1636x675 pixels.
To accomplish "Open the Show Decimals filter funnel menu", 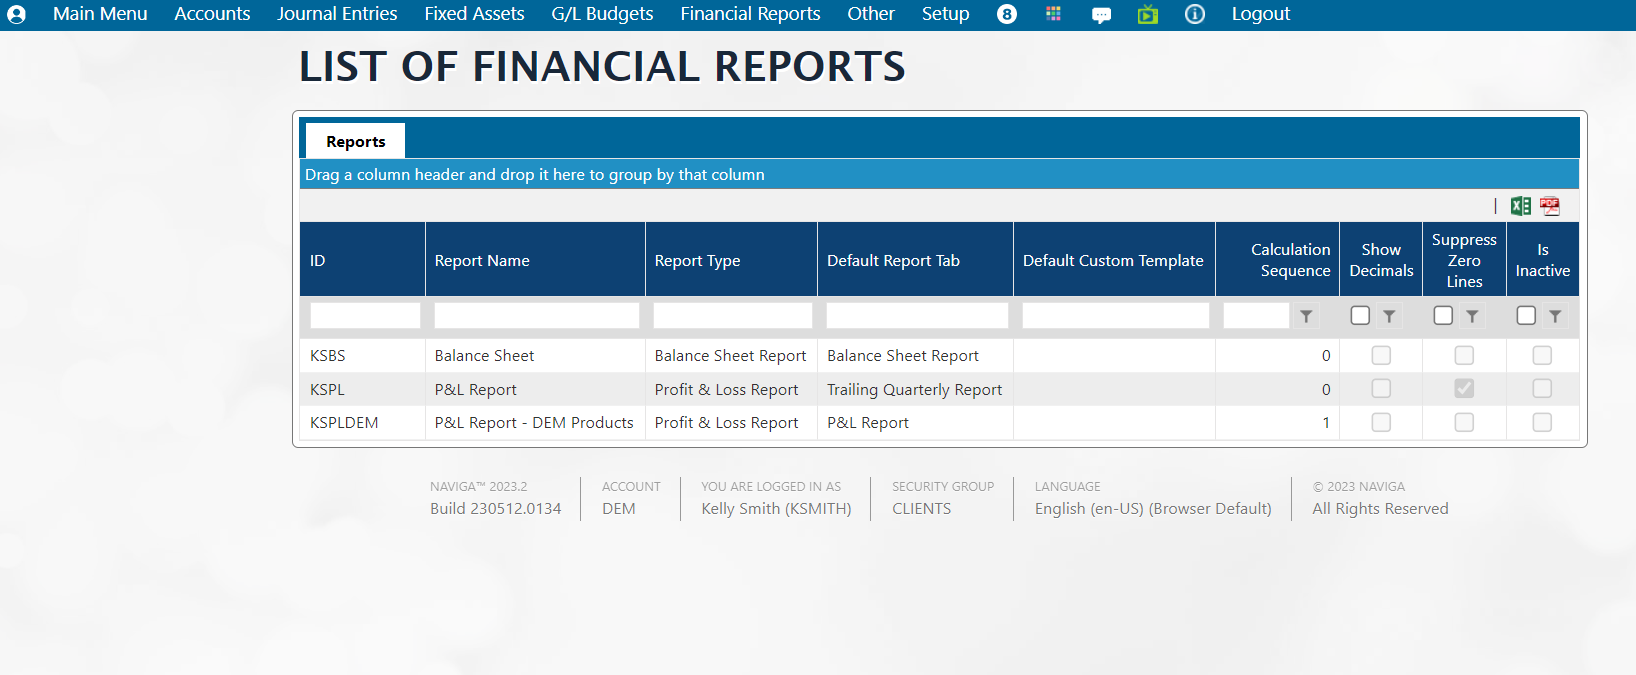I will [x=1389, y=316].
